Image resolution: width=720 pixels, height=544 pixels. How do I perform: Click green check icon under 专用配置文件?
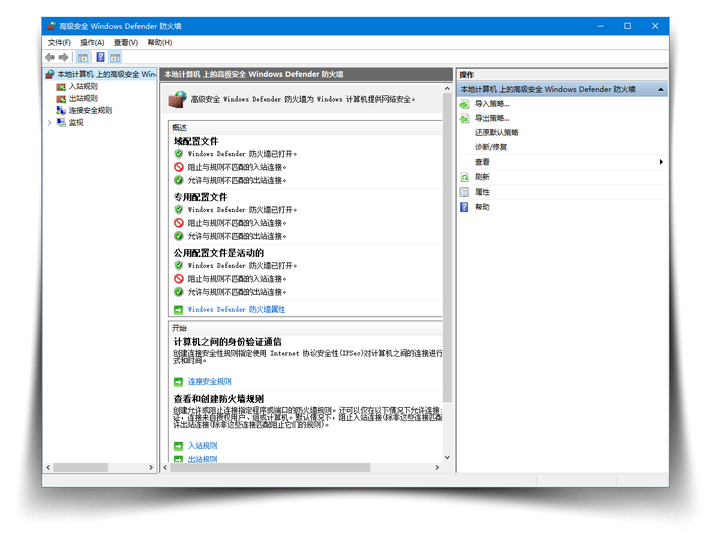coord(179,236)
